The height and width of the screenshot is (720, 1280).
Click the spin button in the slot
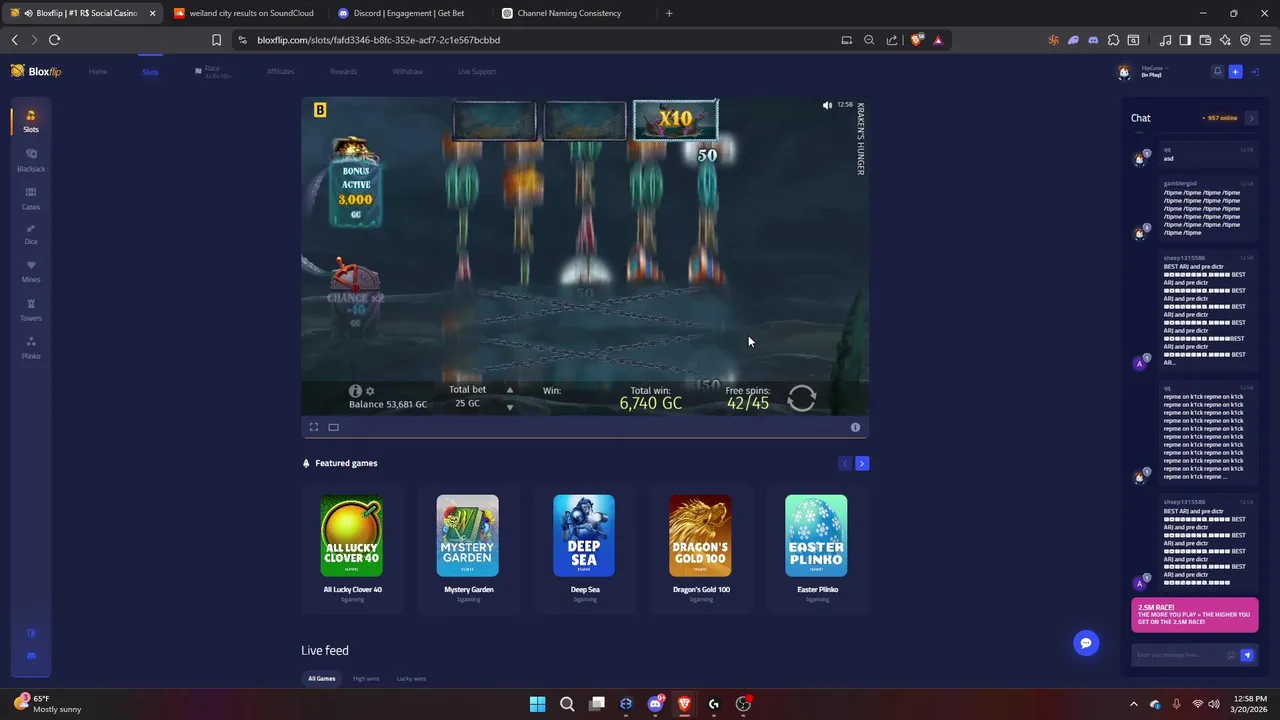(x=802, y=399)
